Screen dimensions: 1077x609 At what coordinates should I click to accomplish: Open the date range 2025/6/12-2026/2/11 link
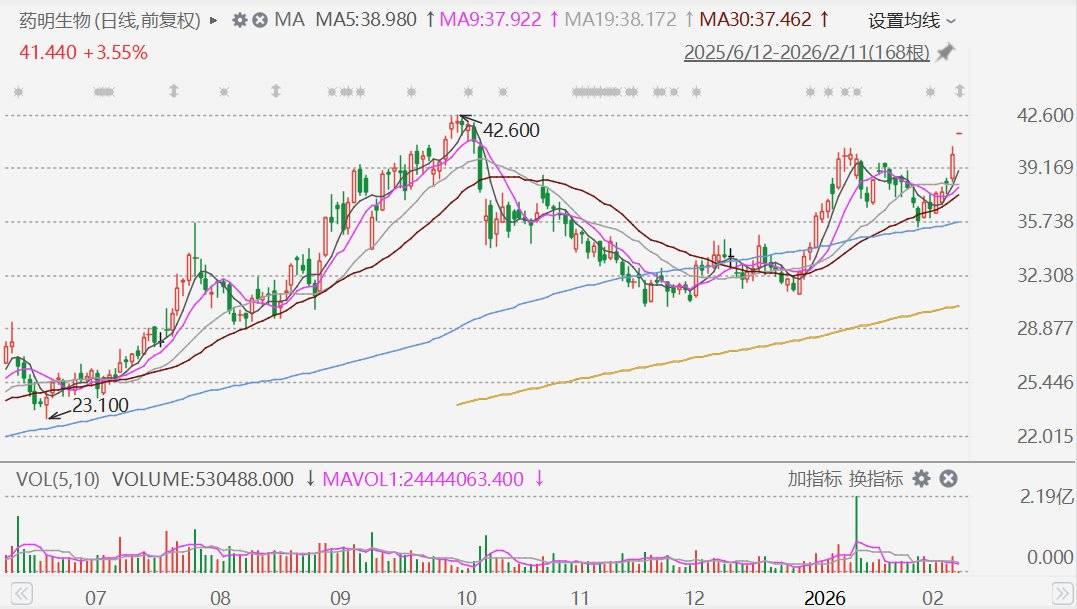(807, 53)
